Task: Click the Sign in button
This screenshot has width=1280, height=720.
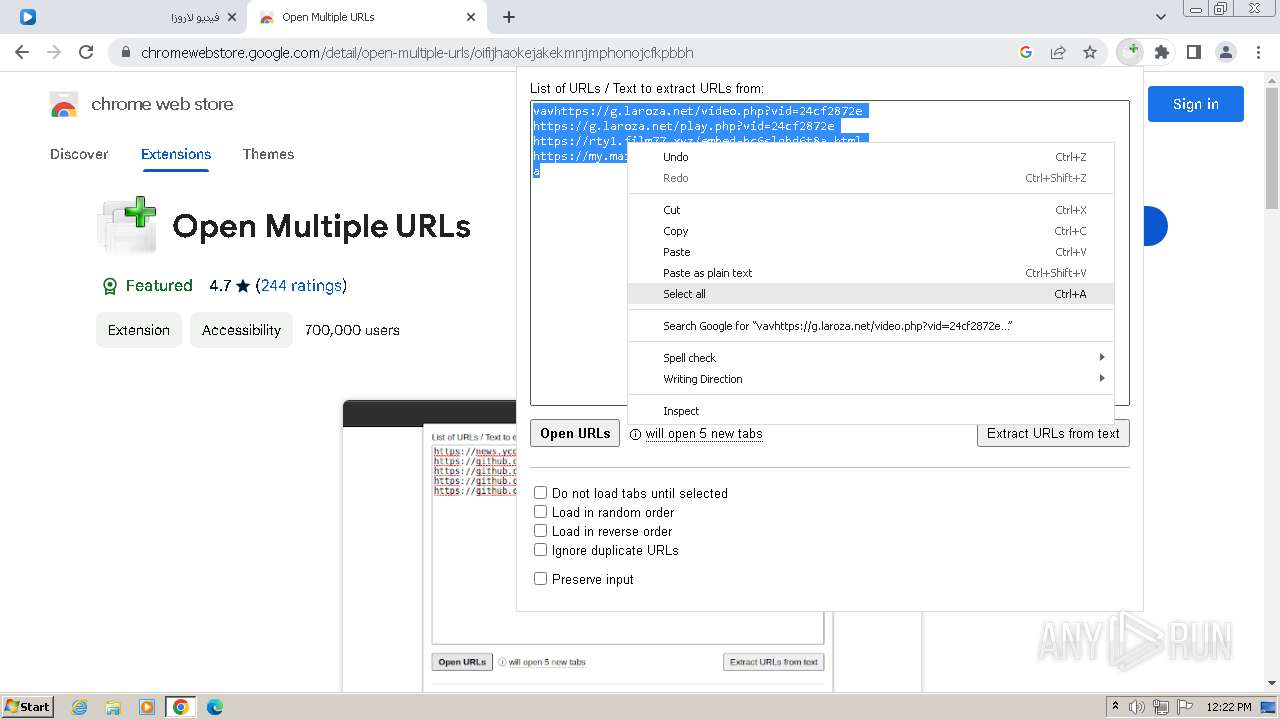Action: point(1195,104)
